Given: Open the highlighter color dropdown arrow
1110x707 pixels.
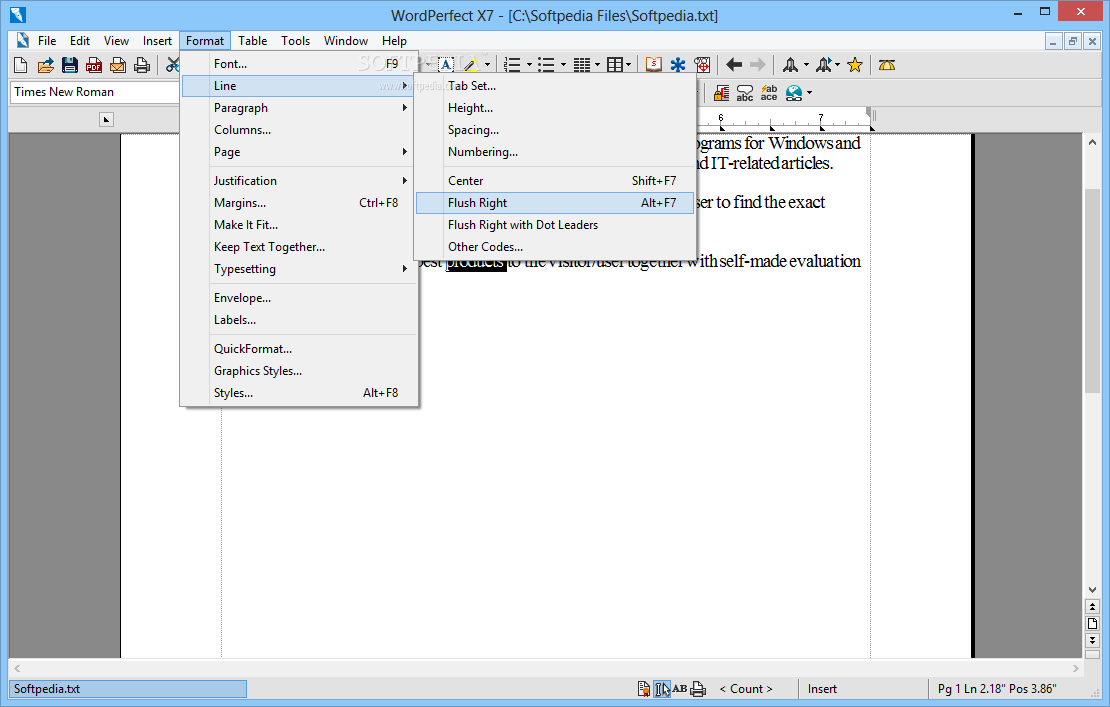Looking at the screenshot, I should pyautogui.click(x=488, y=65).
